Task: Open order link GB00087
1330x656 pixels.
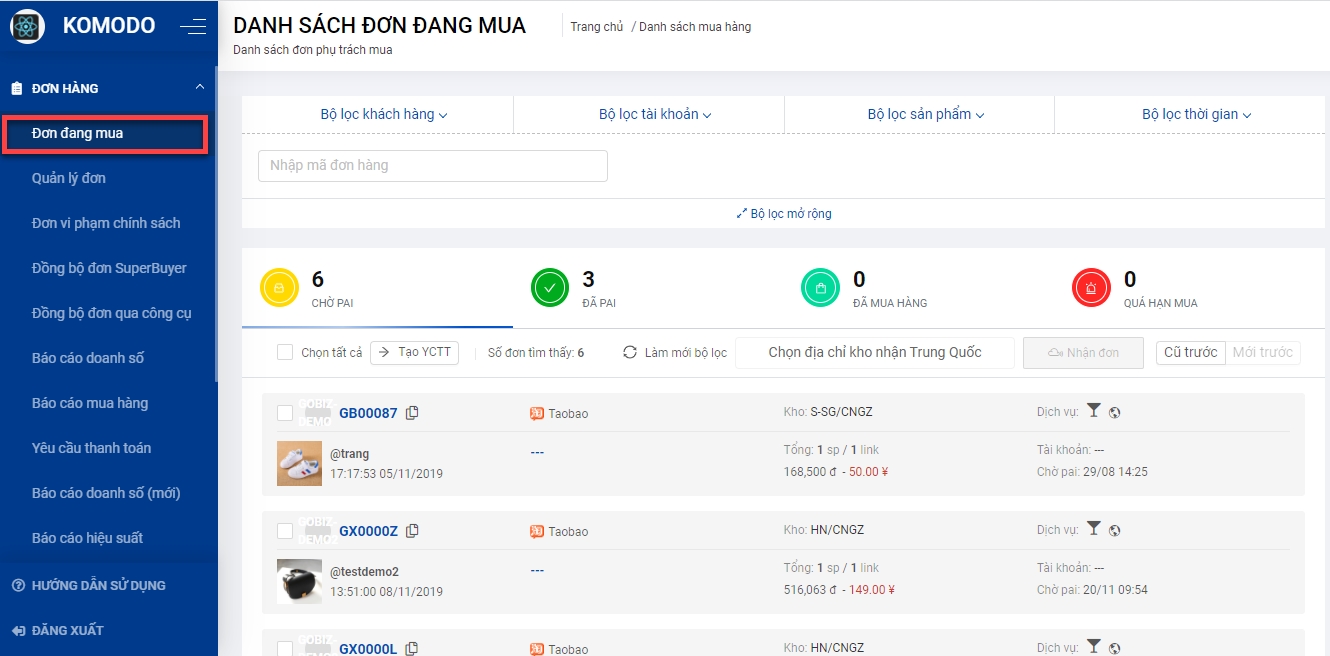Action: (368, 413)
